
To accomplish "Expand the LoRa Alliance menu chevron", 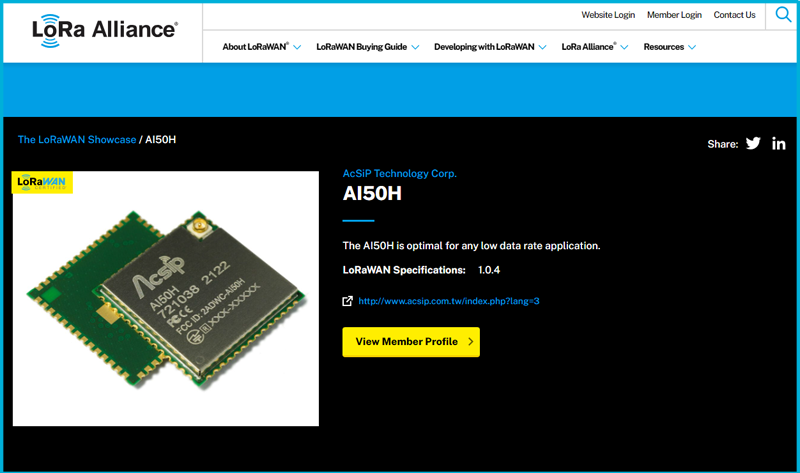I will 625,47.
